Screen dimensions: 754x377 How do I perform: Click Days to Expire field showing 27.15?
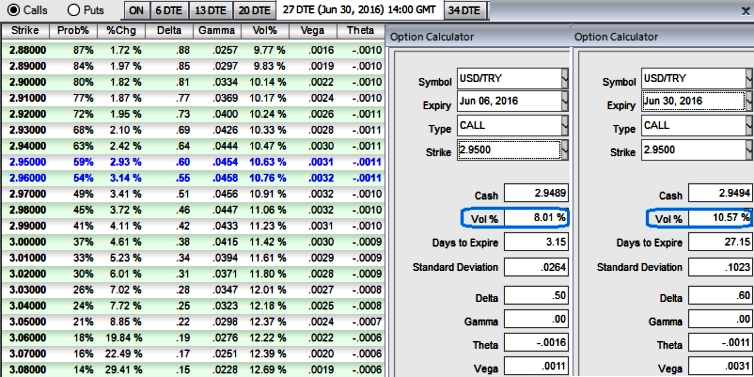[x=720, y=241]
